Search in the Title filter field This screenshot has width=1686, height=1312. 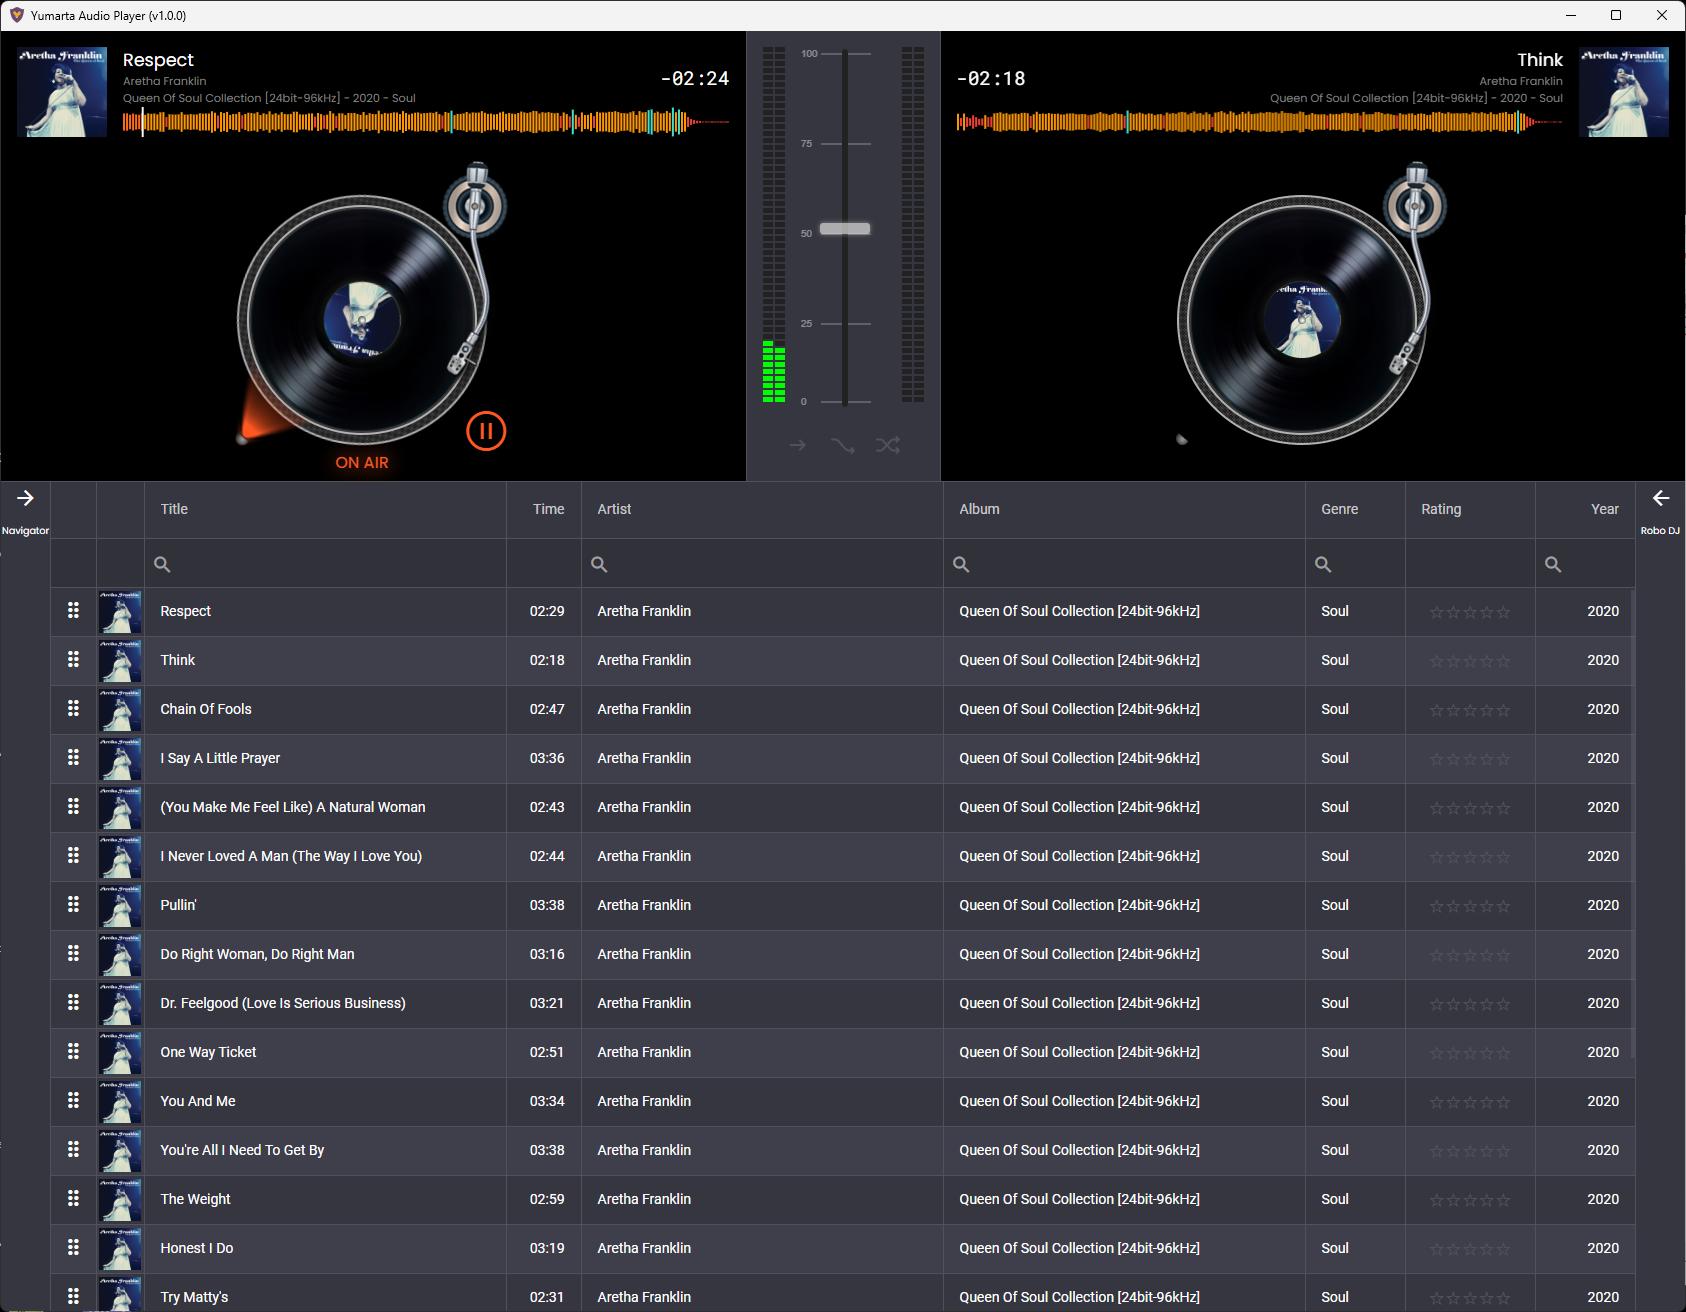click(326, 564)
